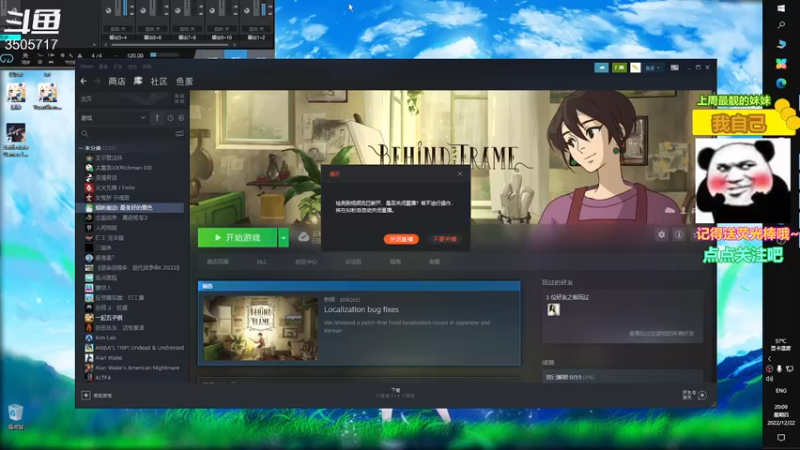Image resolution: width=800 pixels, height=450 pixels.
Task: Click the microphone tray icon
Action: pos(779,368)
